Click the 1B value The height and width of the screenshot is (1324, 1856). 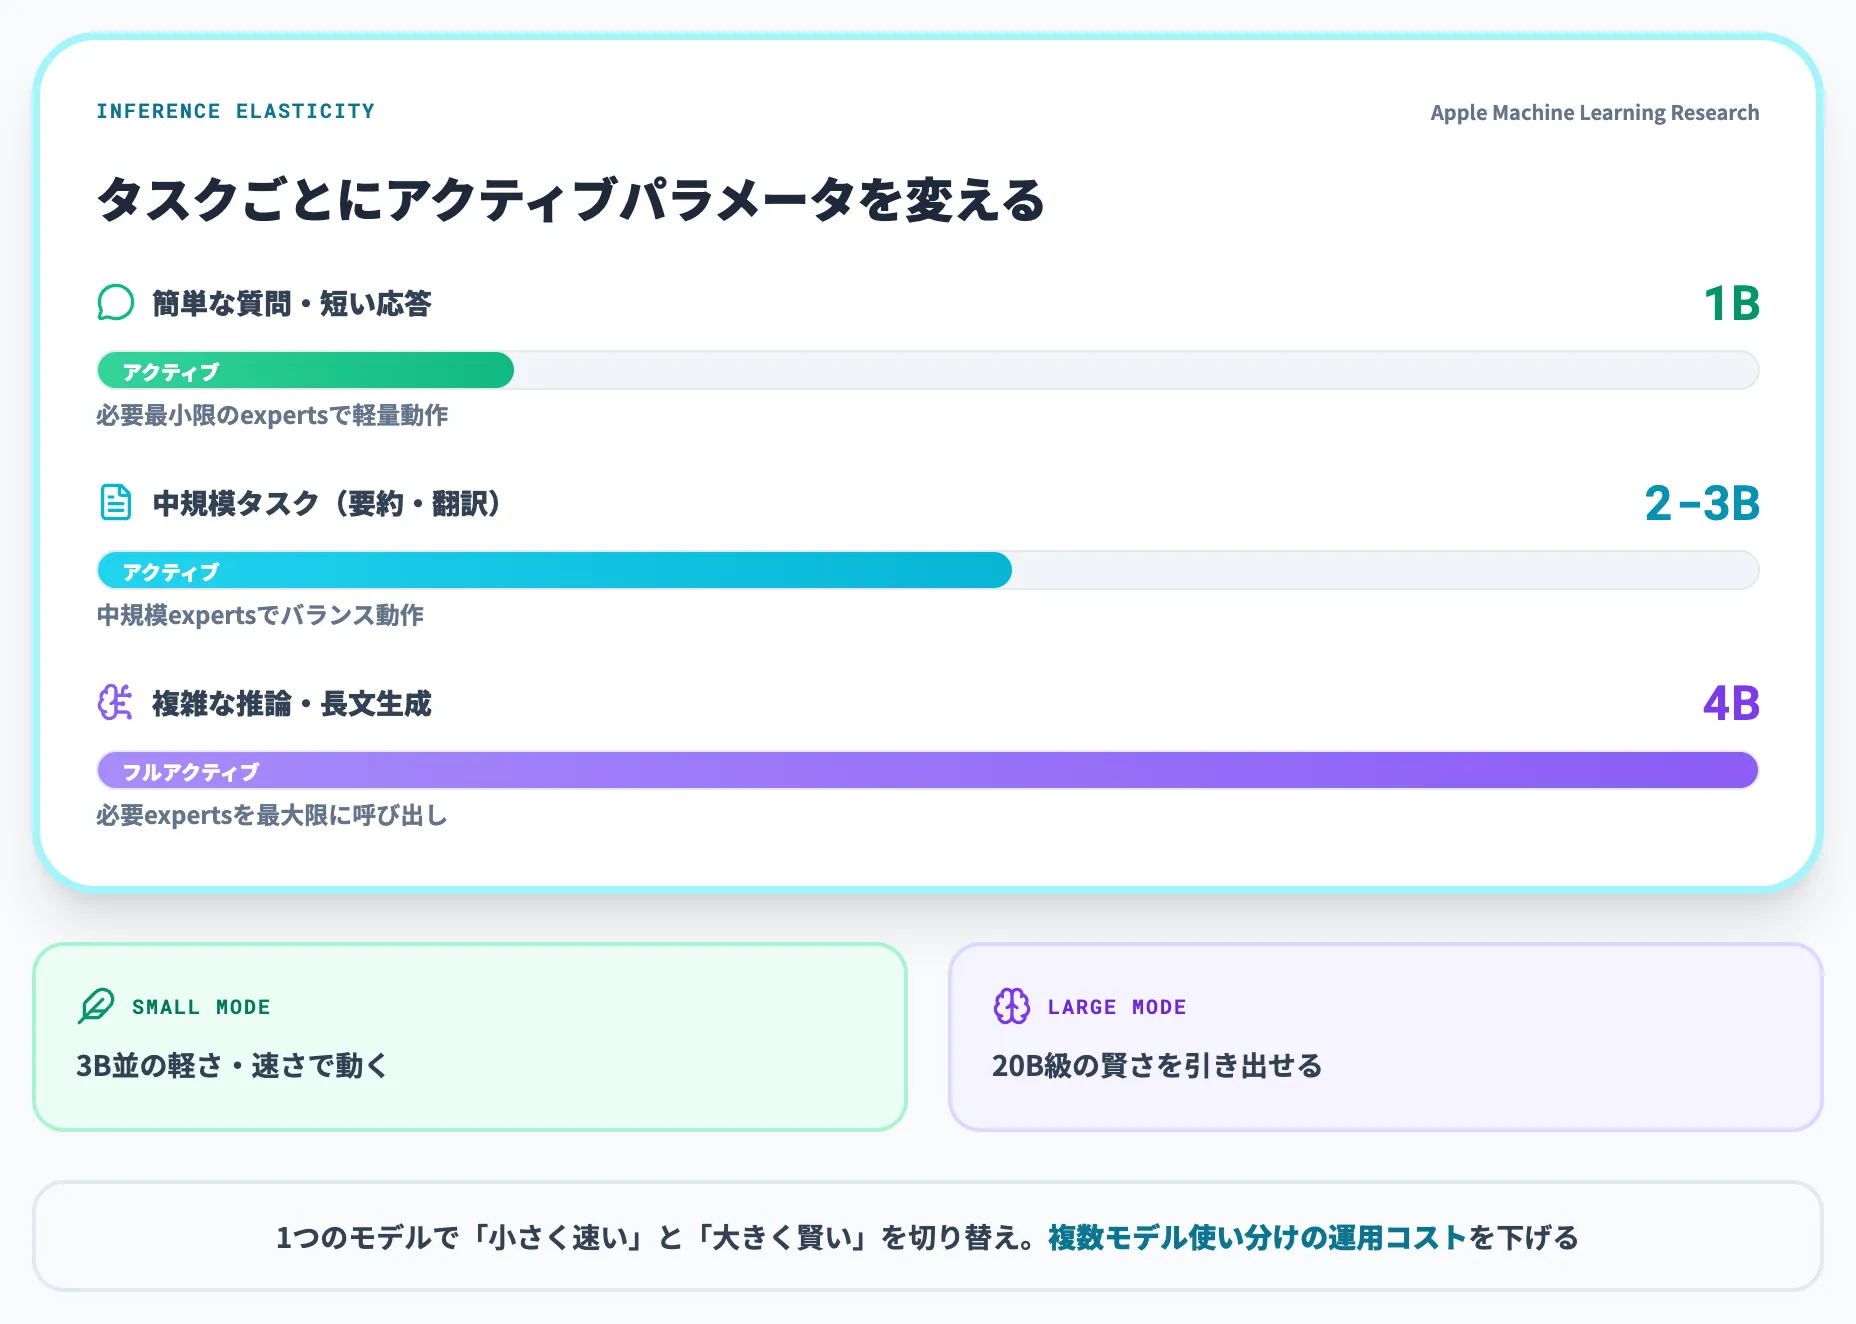(1731, 303)
